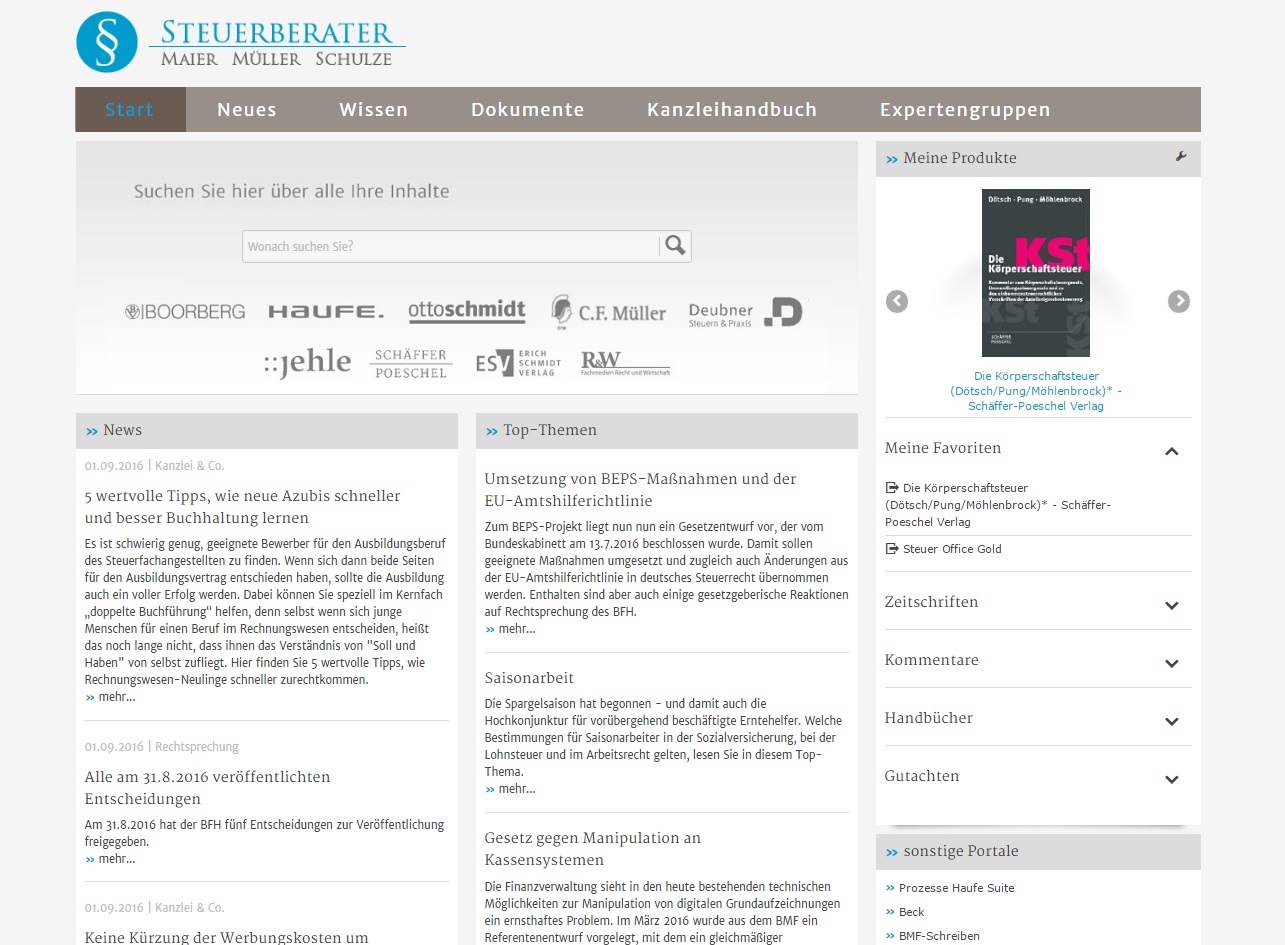Viewport: 1285px width, 945px height.
Task: Click the News section header
Action: [267, 431]
